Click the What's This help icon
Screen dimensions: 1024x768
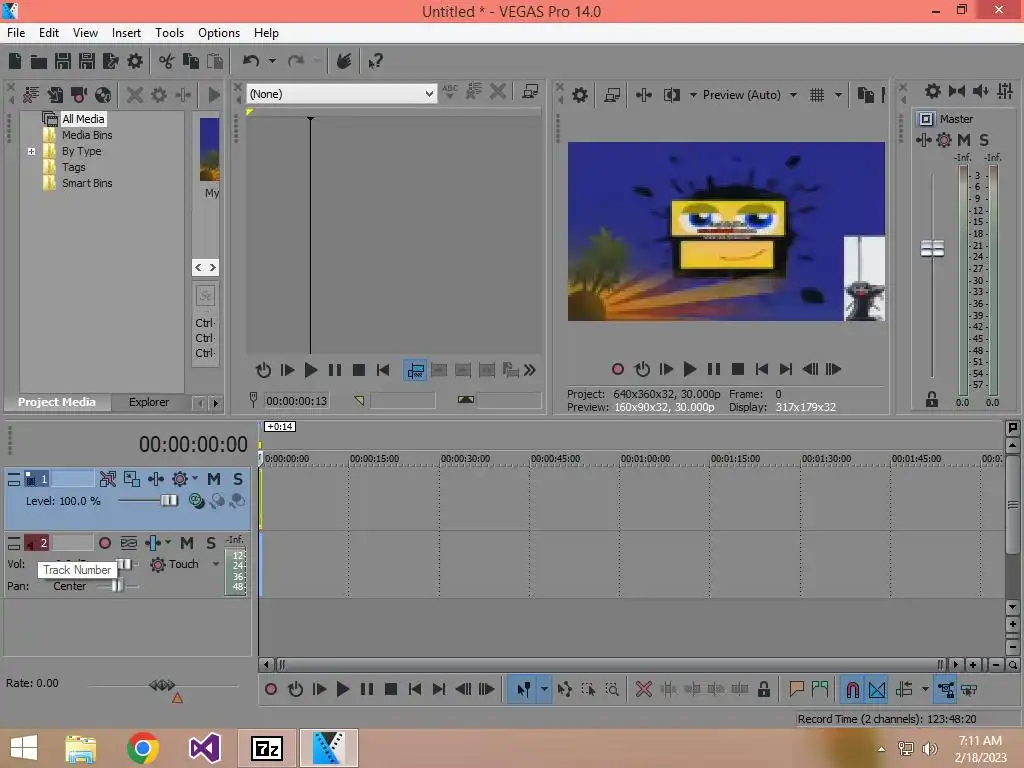pos(376,61)
